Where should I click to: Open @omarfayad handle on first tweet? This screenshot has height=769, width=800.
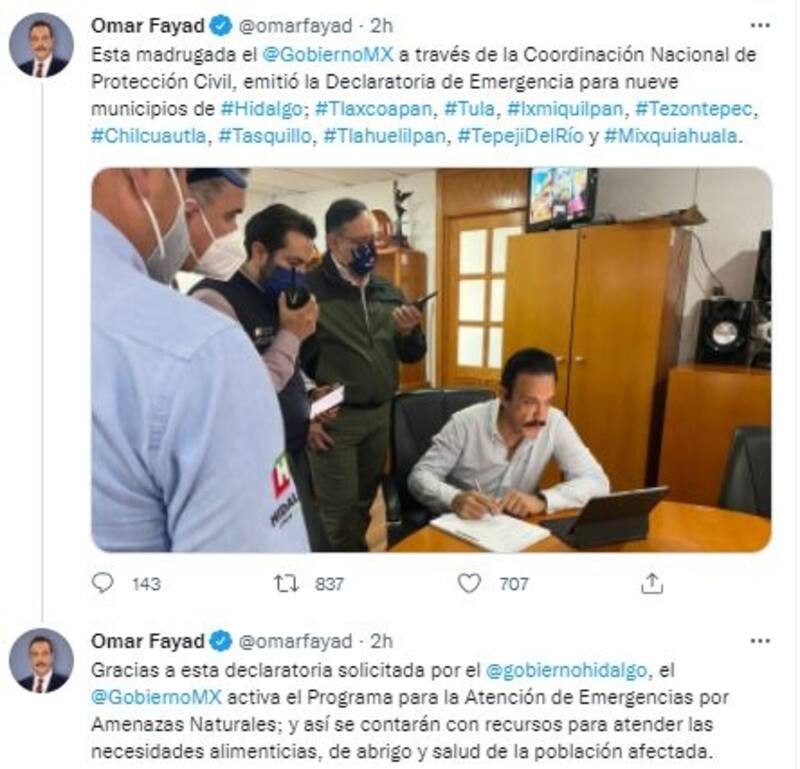[x=295, y=26]
